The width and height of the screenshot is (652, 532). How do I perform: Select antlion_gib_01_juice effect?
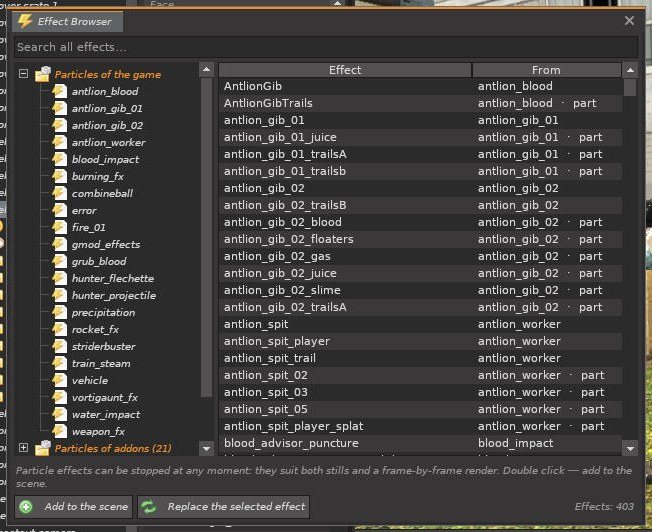point(420,137)
